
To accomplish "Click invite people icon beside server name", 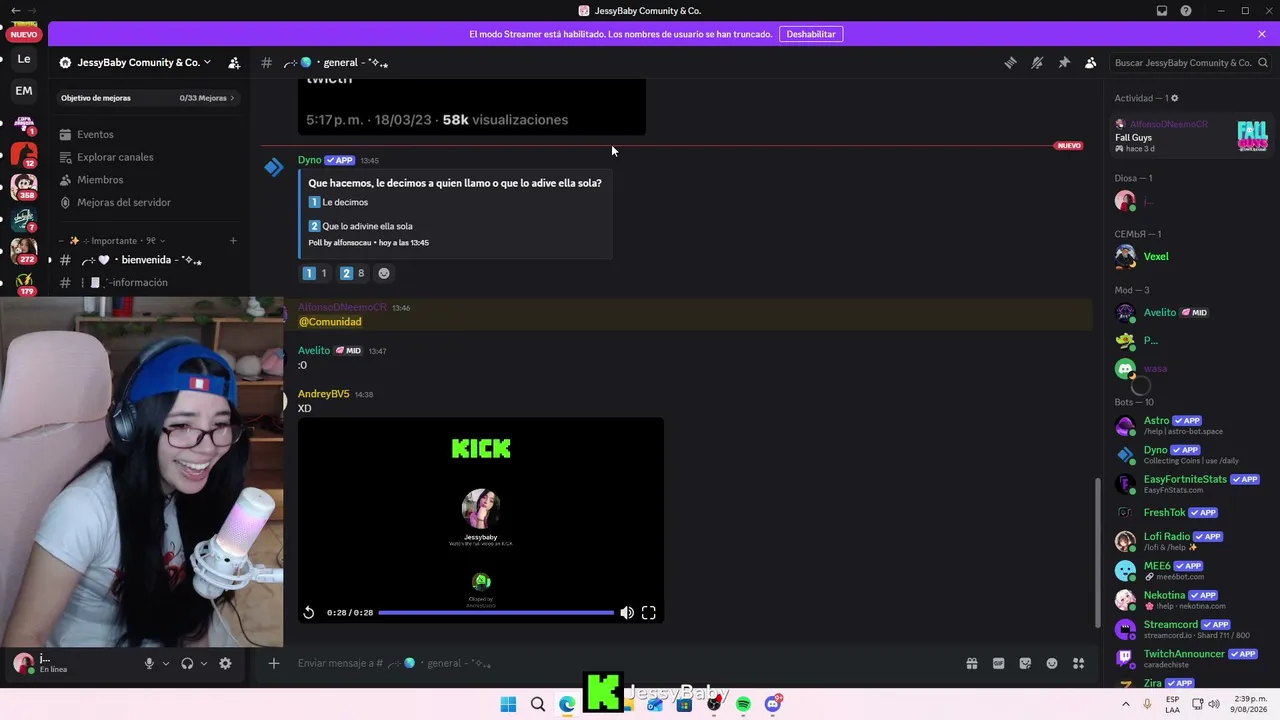I will coord(234,62).
